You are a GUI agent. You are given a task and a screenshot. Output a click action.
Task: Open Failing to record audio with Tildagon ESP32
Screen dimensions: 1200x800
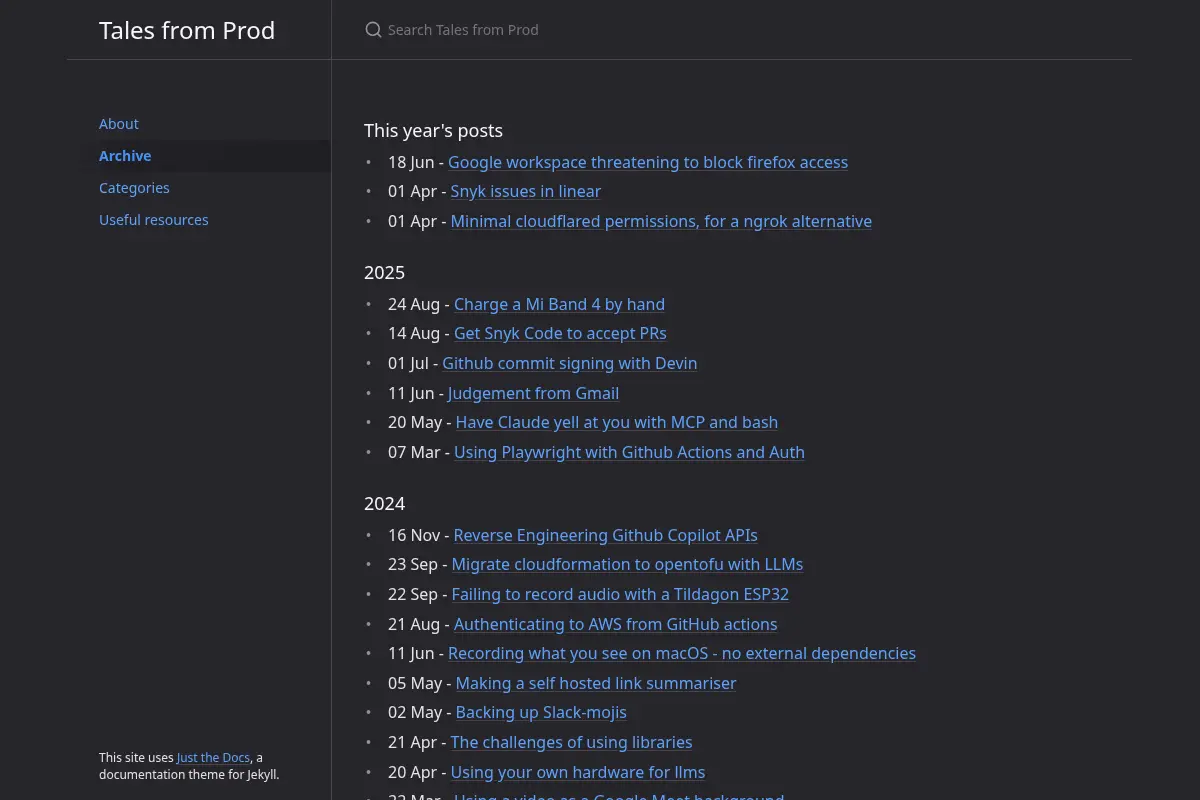pos(620,594)
